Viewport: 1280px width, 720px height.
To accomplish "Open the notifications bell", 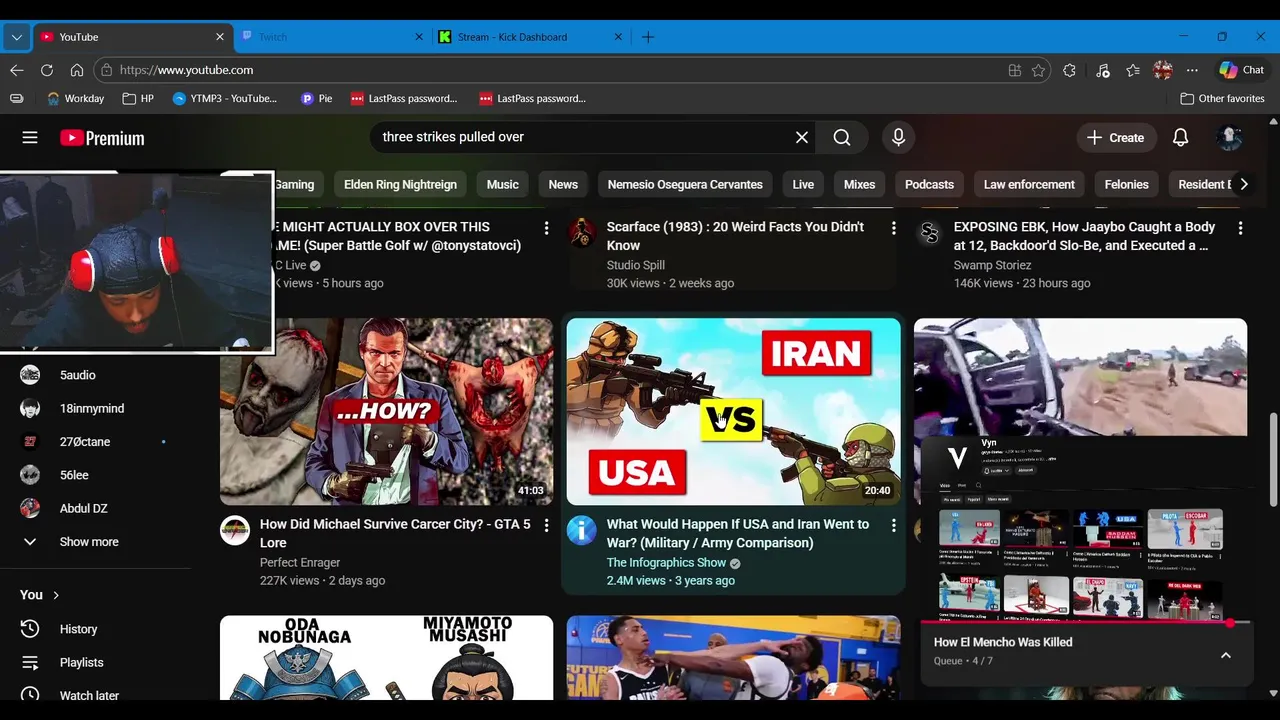I will (x=1180, y=138).
